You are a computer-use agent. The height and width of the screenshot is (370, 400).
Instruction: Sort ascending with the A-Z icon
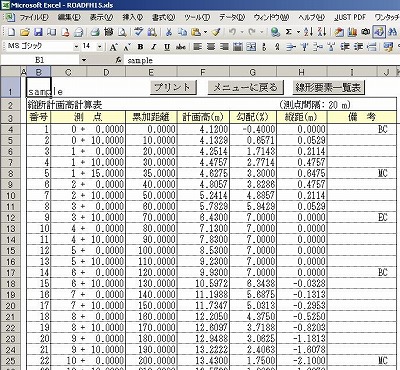(308, 32)
